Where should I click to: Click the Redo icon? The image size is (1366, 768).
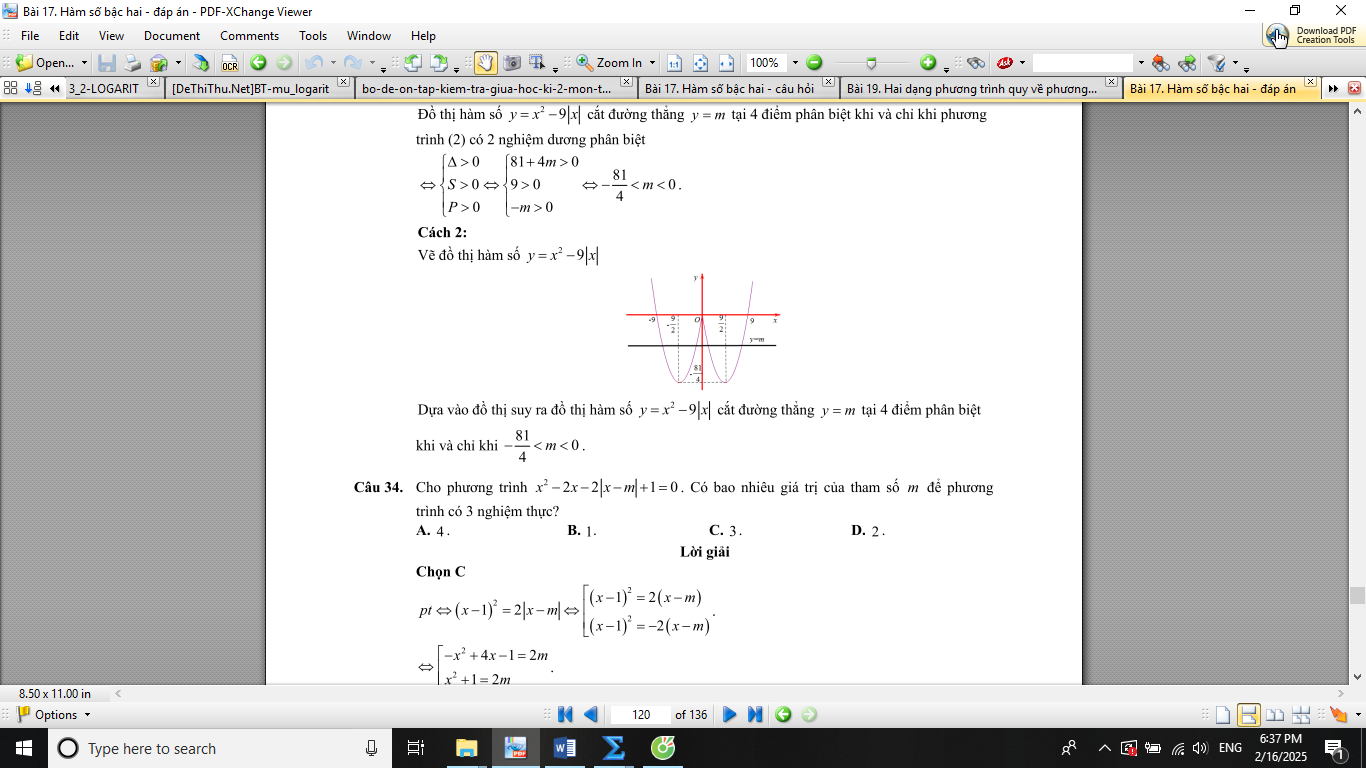353,63
